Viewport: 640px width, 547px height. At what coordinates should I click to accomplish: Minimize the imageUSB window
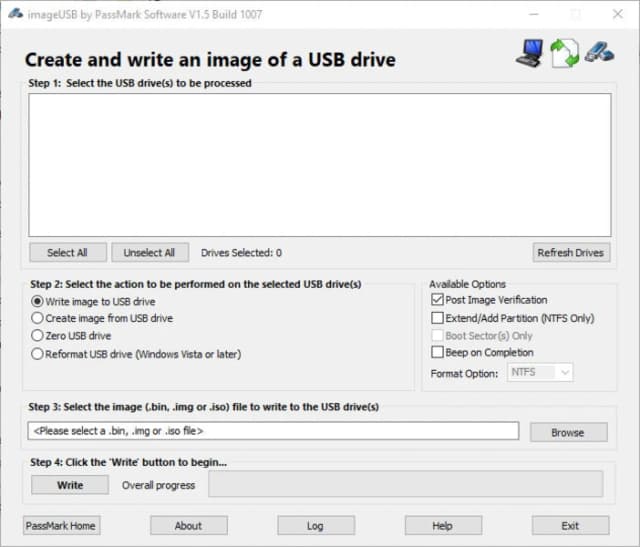534,14
